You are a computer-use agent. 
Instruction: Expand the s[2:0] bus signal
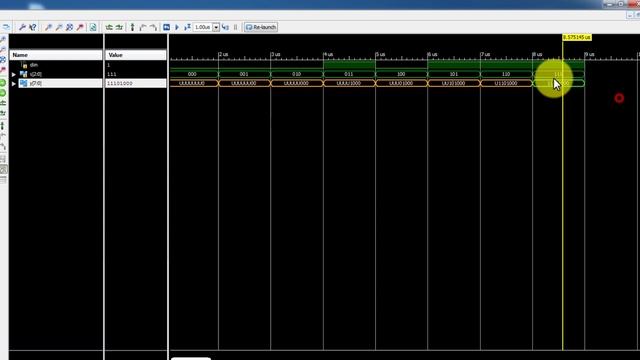click(x=13, y=74)
